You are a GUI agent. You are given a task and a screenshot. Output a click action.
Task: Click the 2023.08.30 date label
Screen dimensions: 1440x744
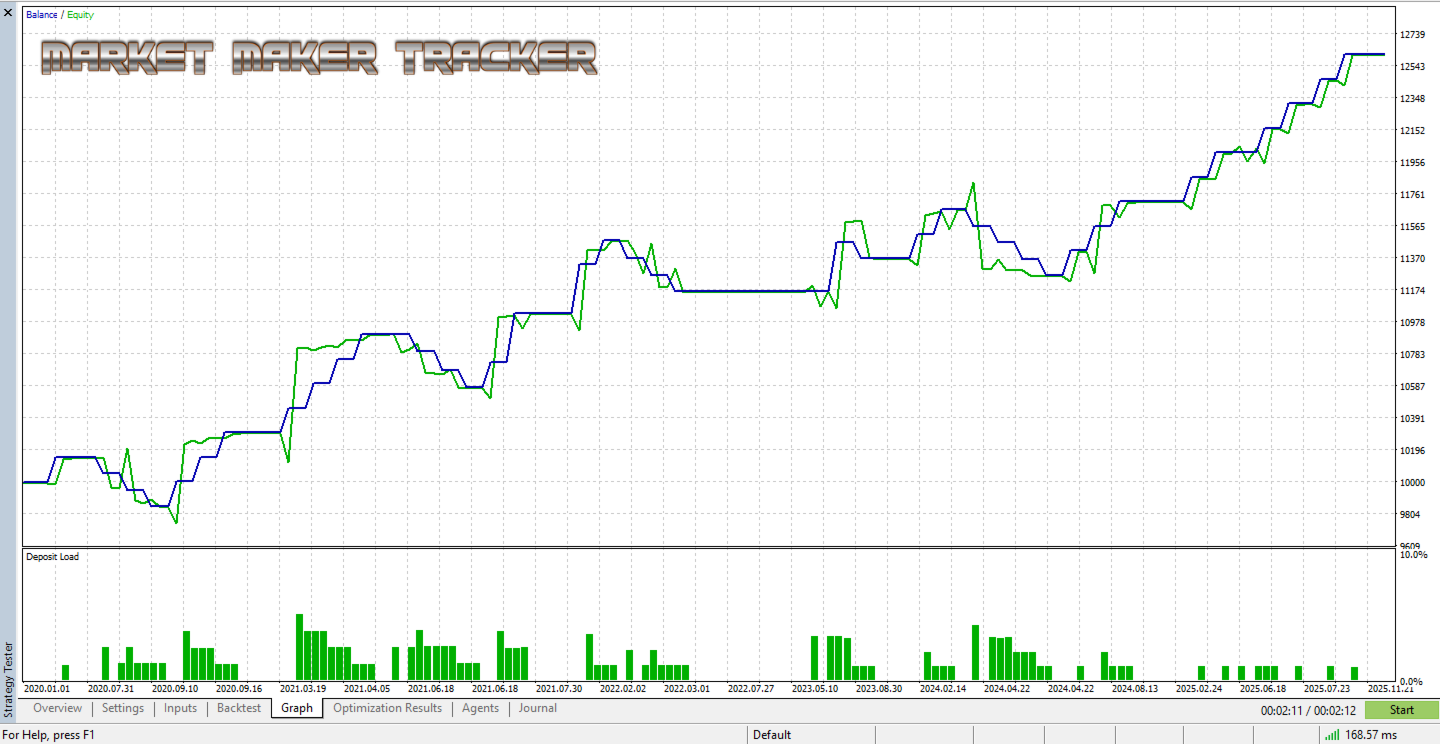pyautogui.click(x=879, y=689)
